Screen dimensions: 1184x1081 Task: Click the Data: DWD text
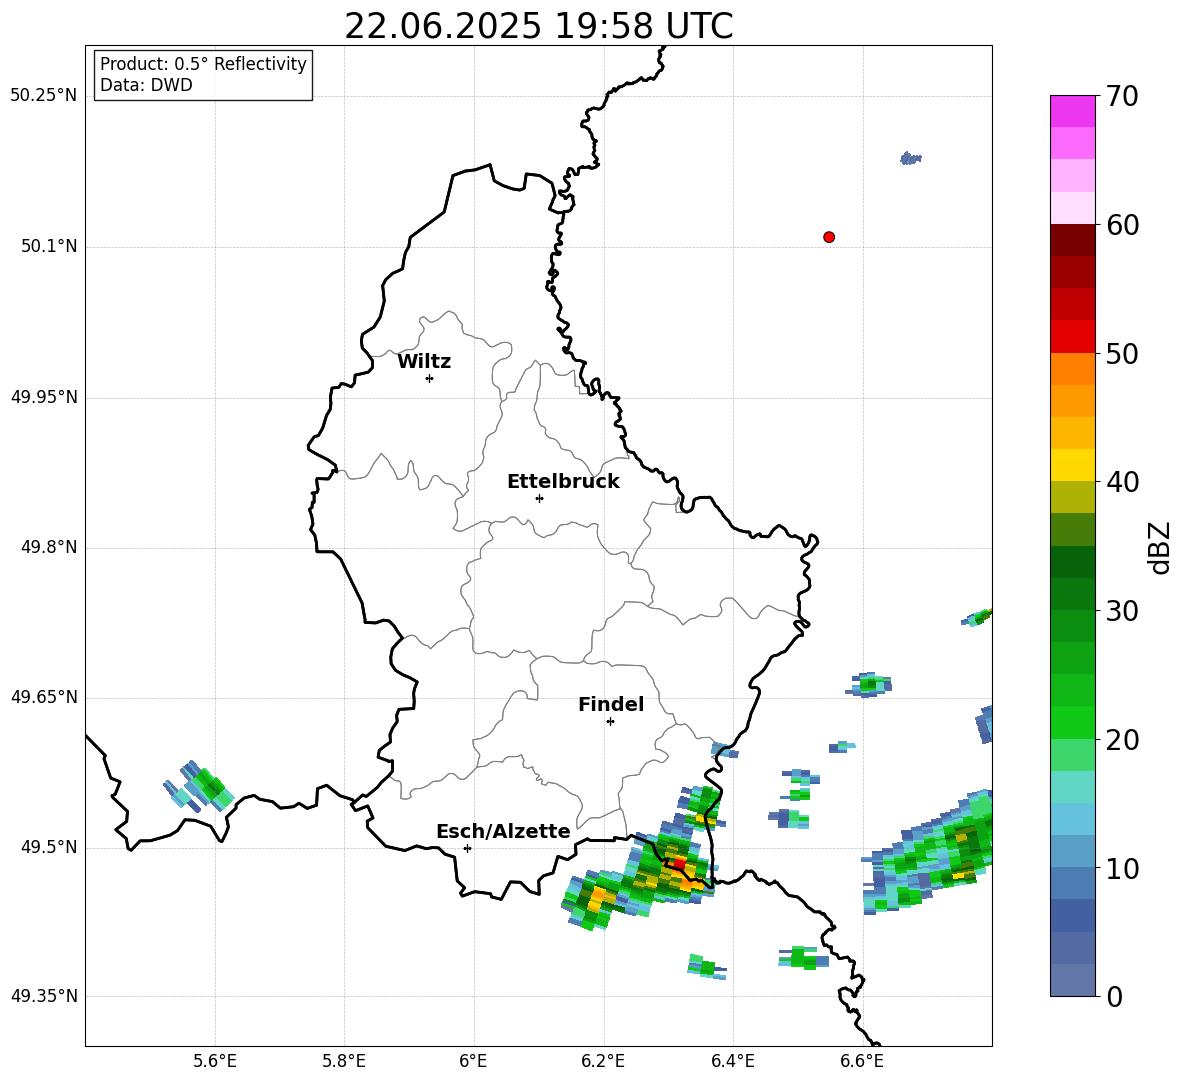tap(146, 85)
